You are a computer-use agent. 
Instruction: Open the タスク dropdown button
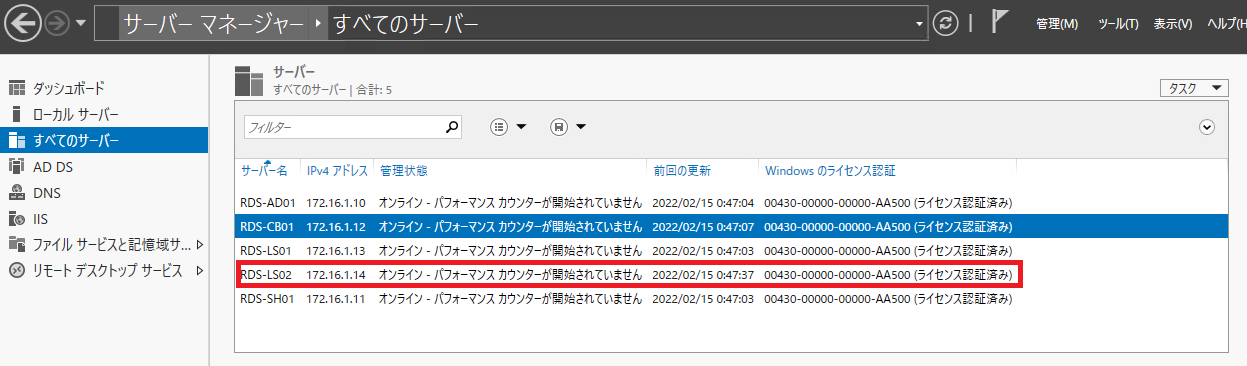(1194, 88)
